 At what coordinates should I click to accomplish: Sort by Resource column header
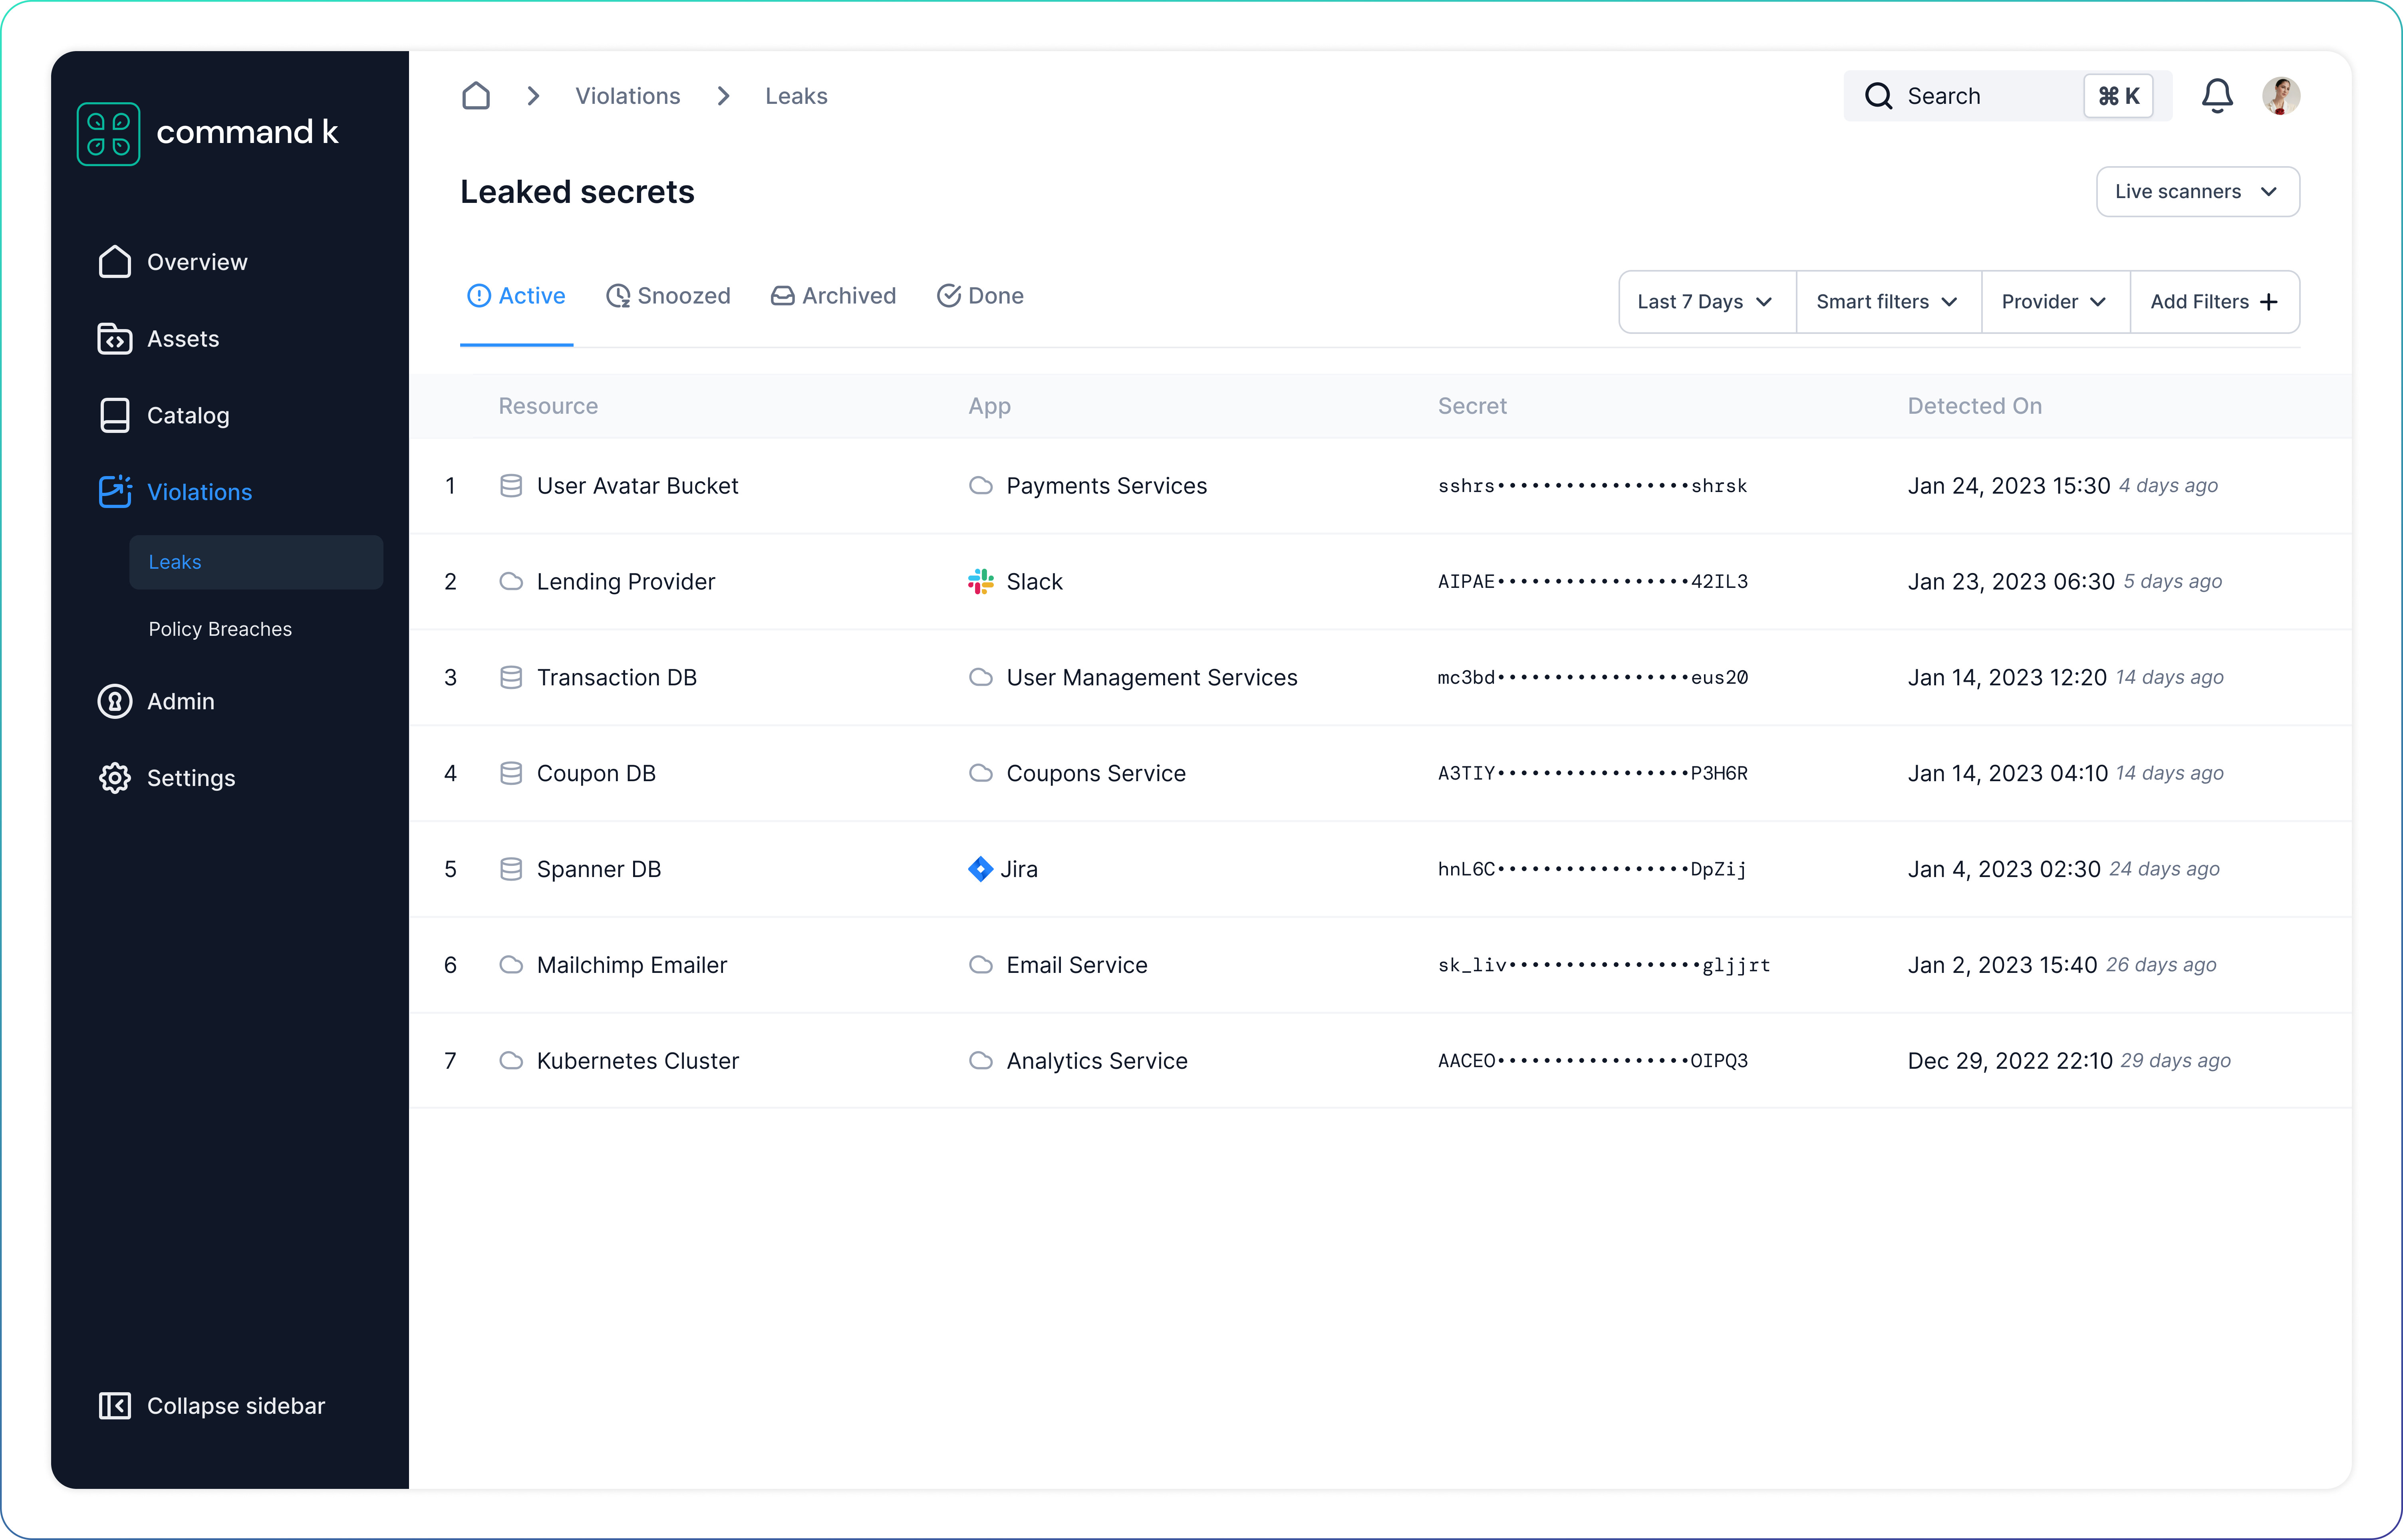[x=548, y=406]
